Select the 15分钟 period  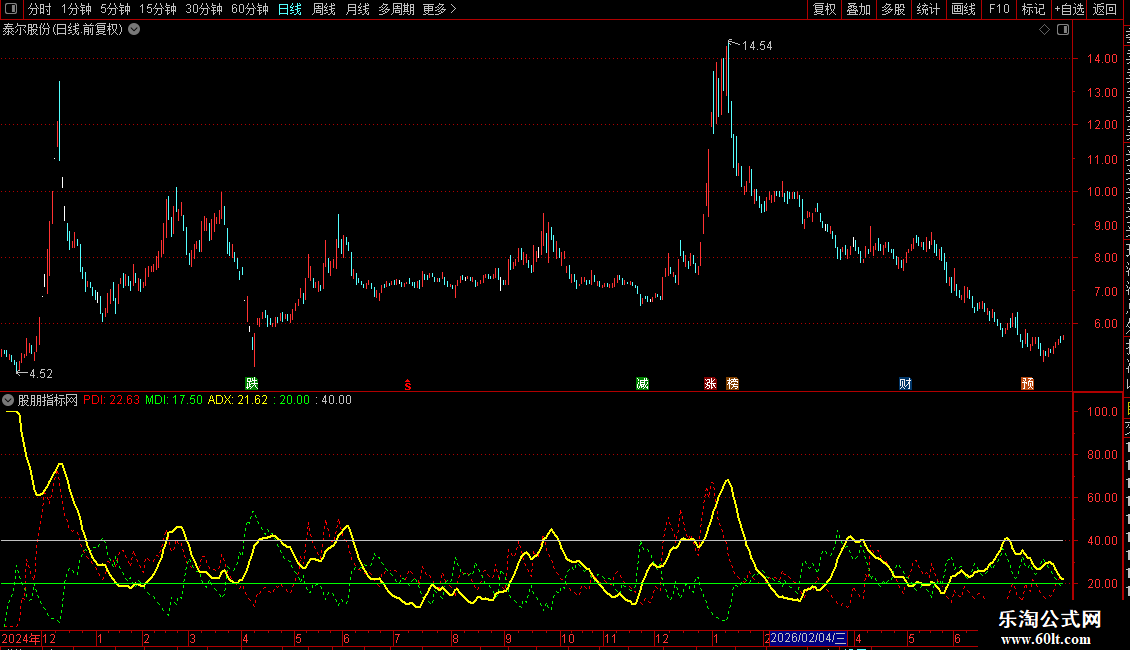[158, 9]
